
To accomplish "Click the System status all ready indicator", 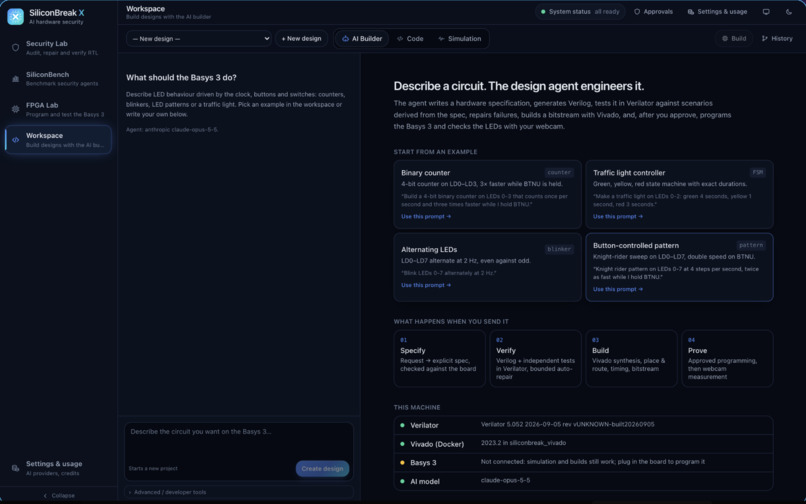I will pos(580,11).
